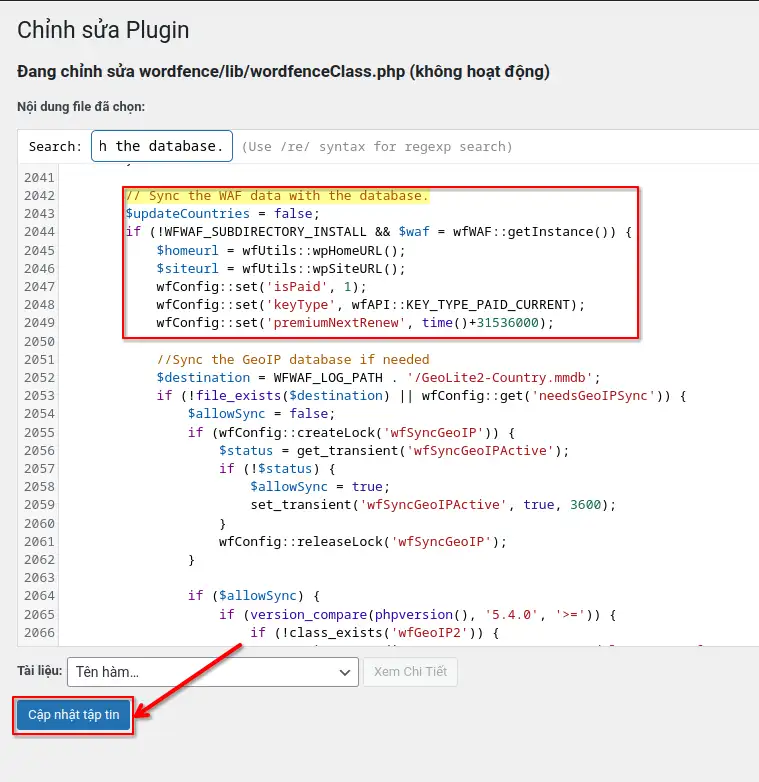Screen dimensions: 759x782
Task: Click the 'Tài liệu:' label
Action: click(x=39, y=671)
